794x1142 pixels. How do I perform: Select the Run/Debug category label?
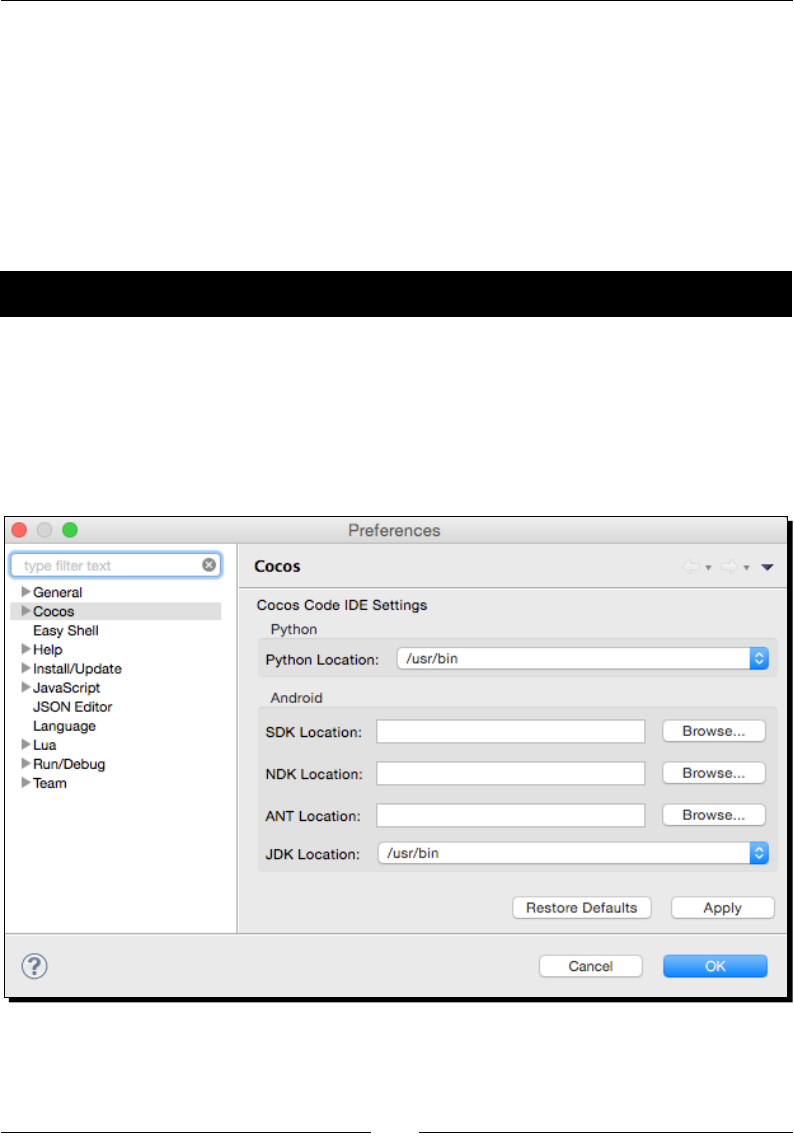pos(69,764)
